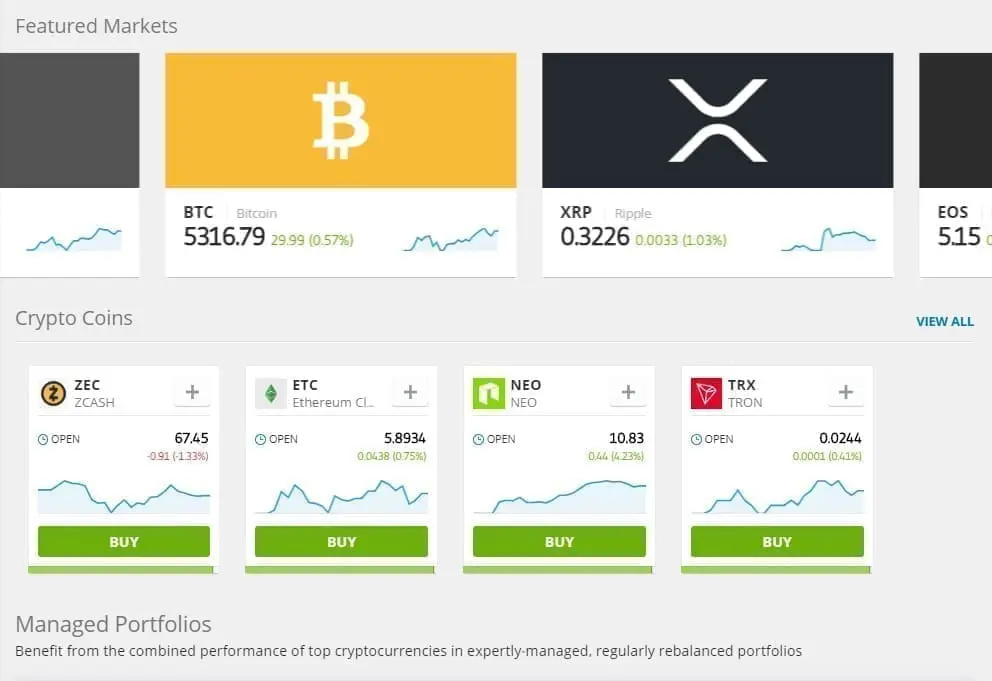
Task: Open VIEW ALL crypto coins
Action: click(x=944, y=321)
